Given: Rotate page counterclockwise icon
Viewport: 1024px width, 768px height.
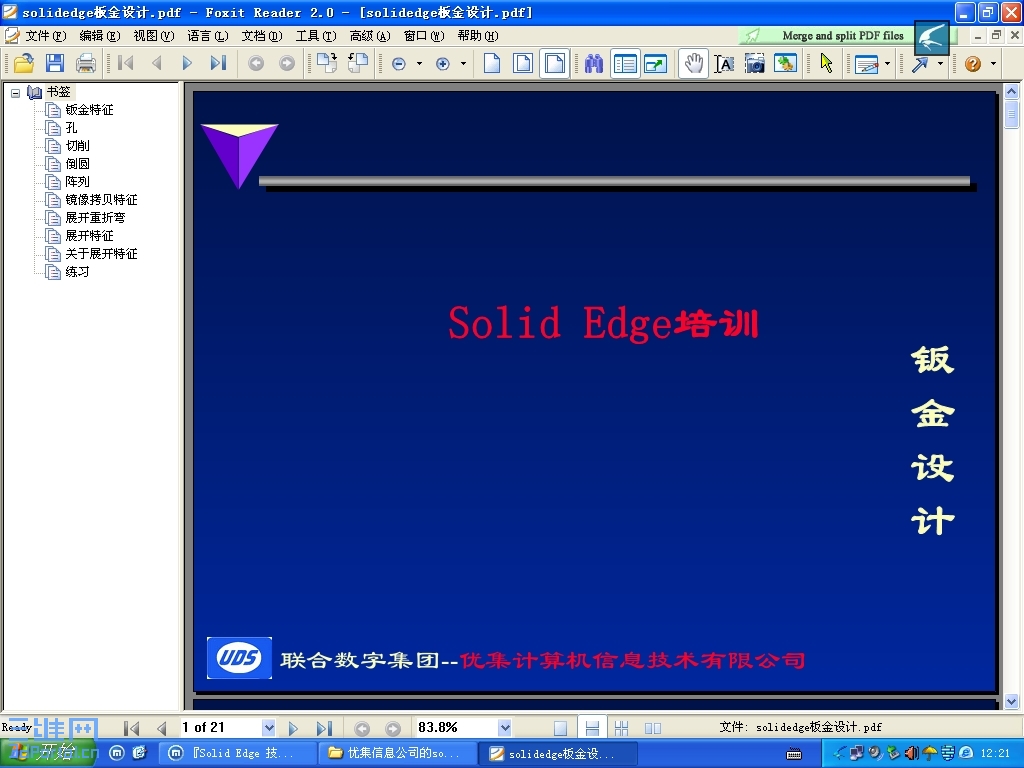Looking at the screenshot, I should pyautogui.click(x=358, y=63).
